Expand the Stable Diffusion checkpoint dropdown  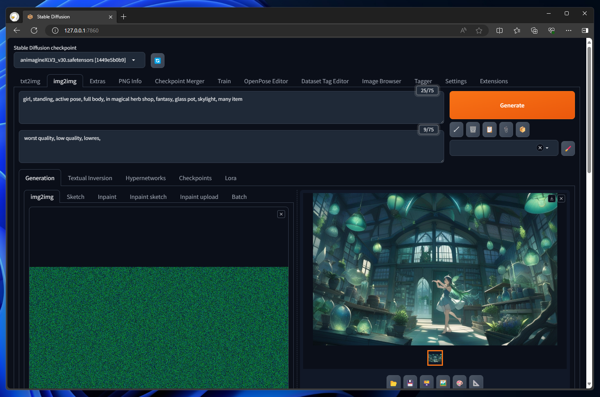79,60
